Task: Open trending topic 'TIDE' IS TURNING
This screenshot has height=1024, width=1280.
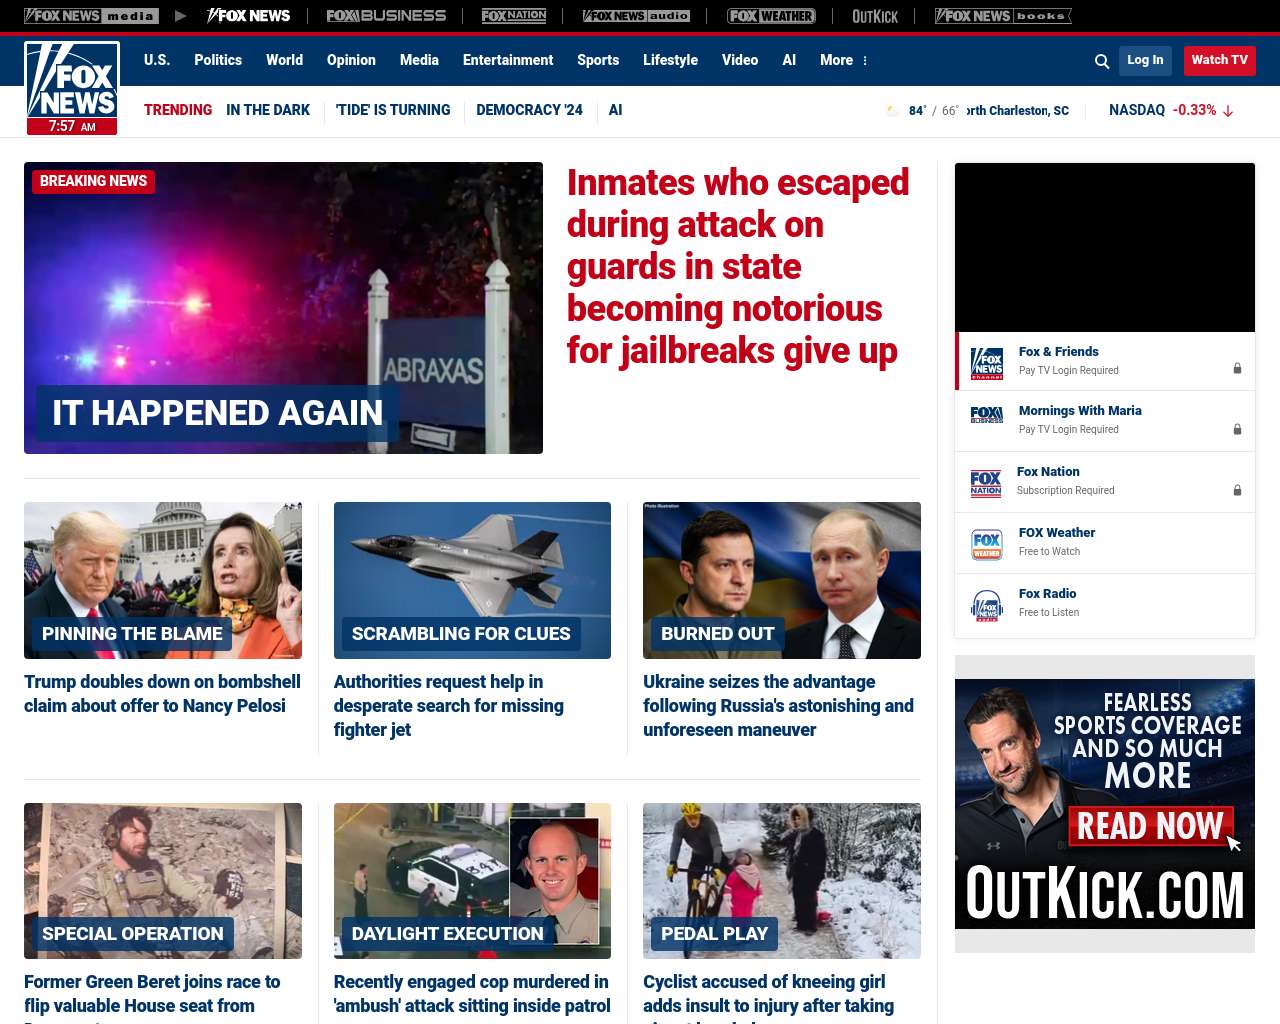Action: (x=393, y=110)
